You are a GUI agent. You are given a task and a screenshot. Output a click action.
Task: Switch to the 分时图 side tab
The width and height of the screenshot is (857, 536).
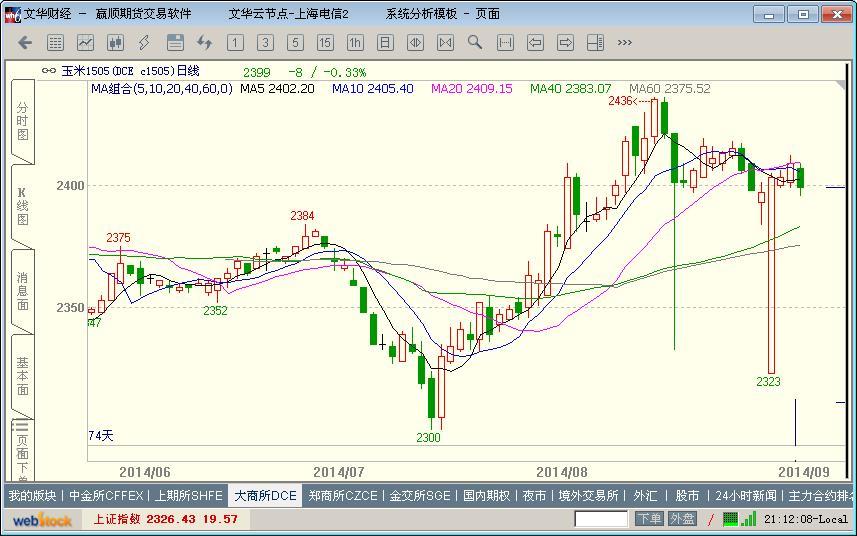22,122
